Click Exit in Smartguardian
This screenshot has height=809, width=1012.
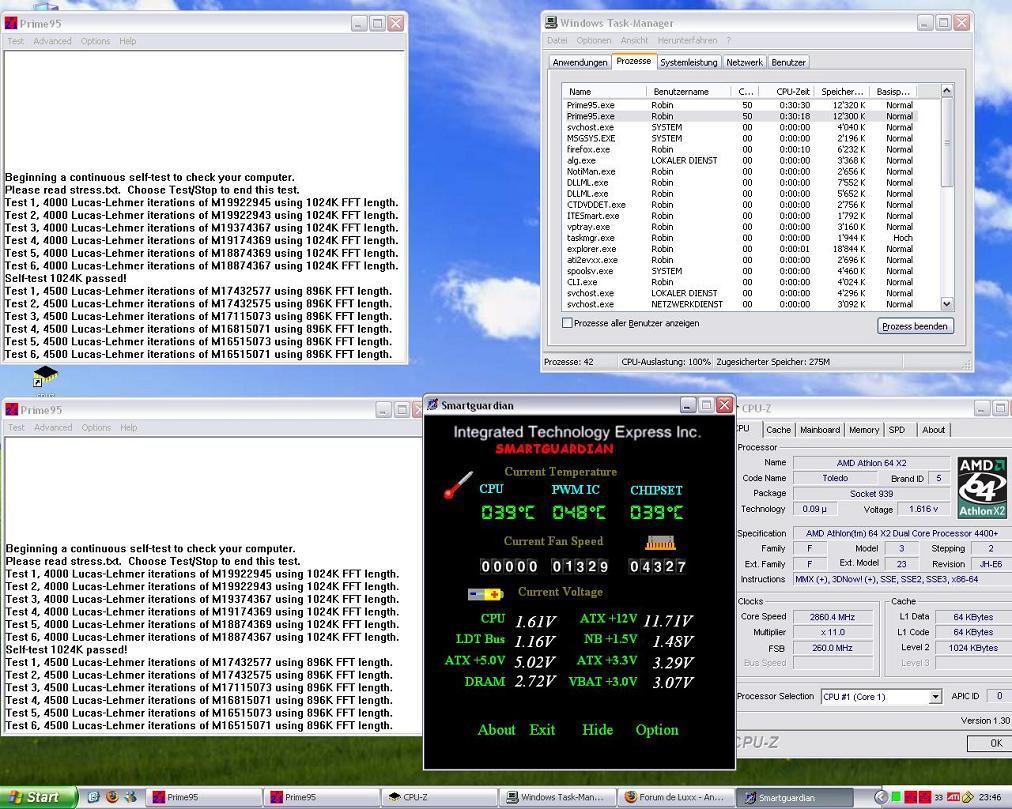(x=542, y=730)
